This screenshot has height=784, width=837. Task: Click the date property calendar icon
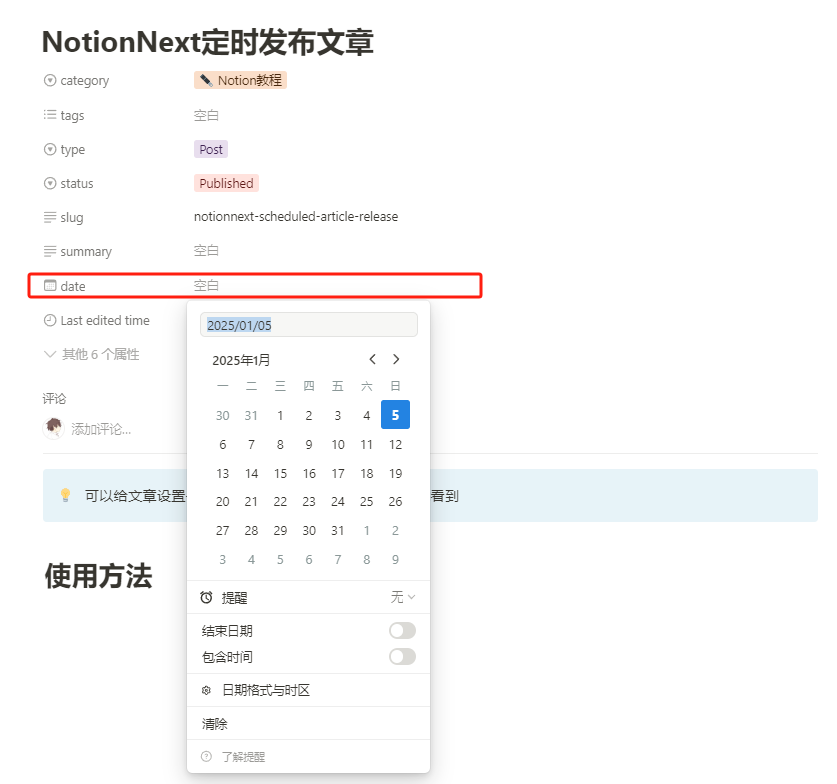50,286
